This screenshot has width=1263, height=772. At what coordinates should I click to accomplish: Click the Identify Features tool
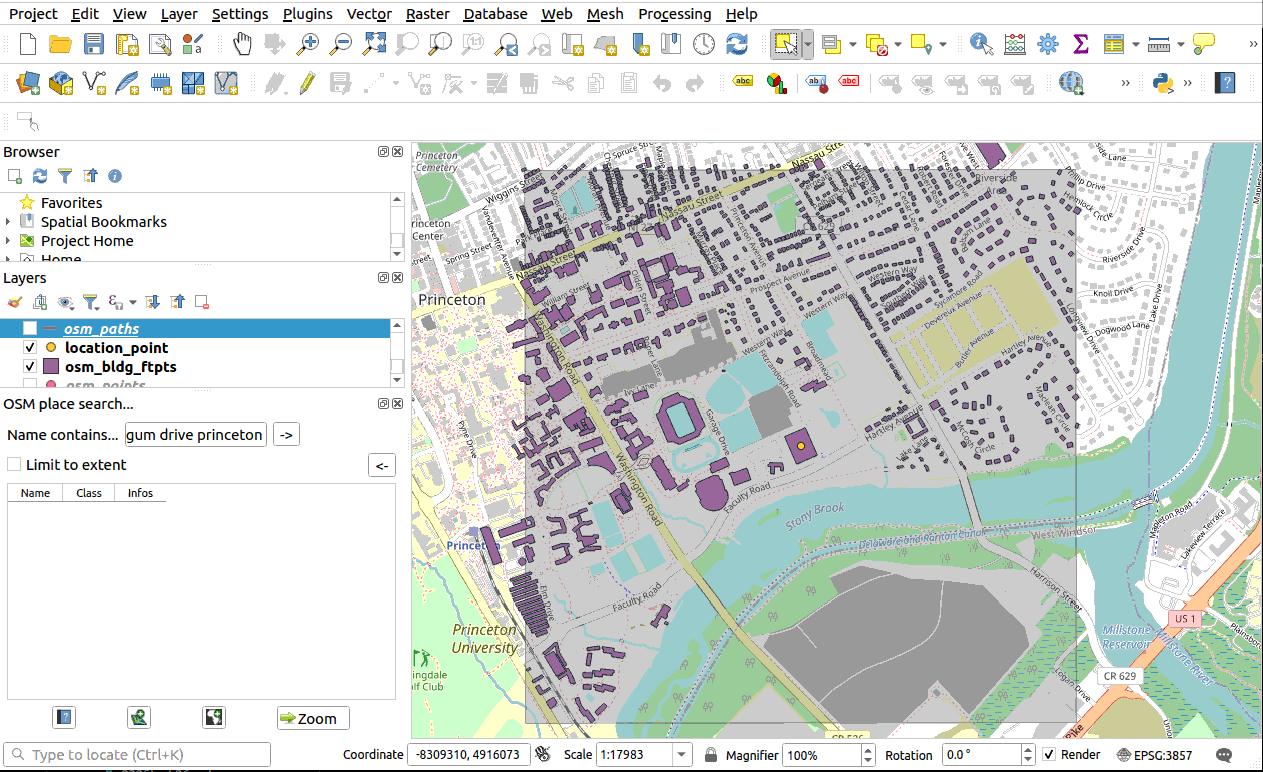point(981,44)
